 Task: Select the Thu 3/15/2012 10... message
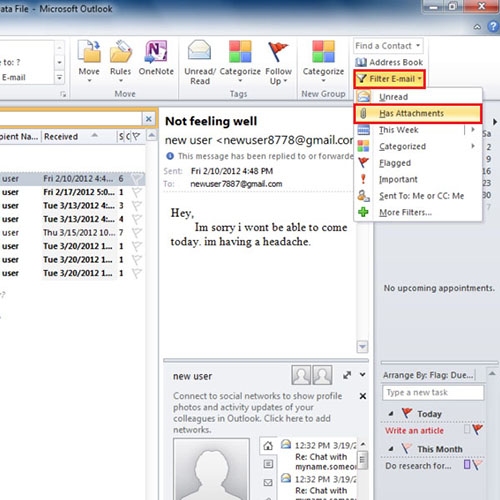(72, 233)
